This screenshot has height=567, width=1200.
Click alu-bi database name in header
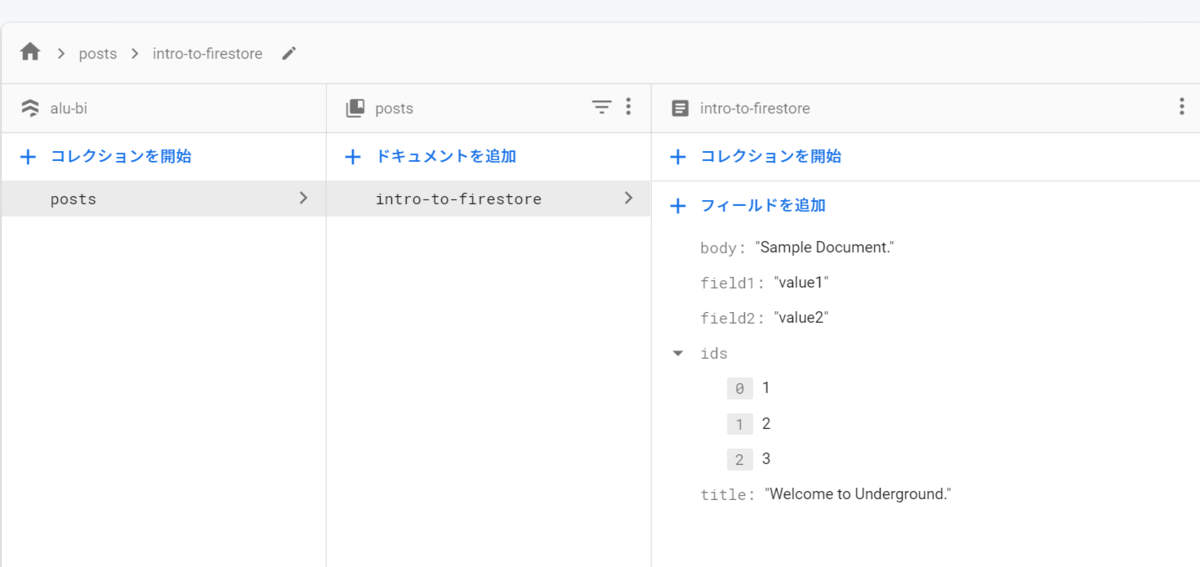69,108
